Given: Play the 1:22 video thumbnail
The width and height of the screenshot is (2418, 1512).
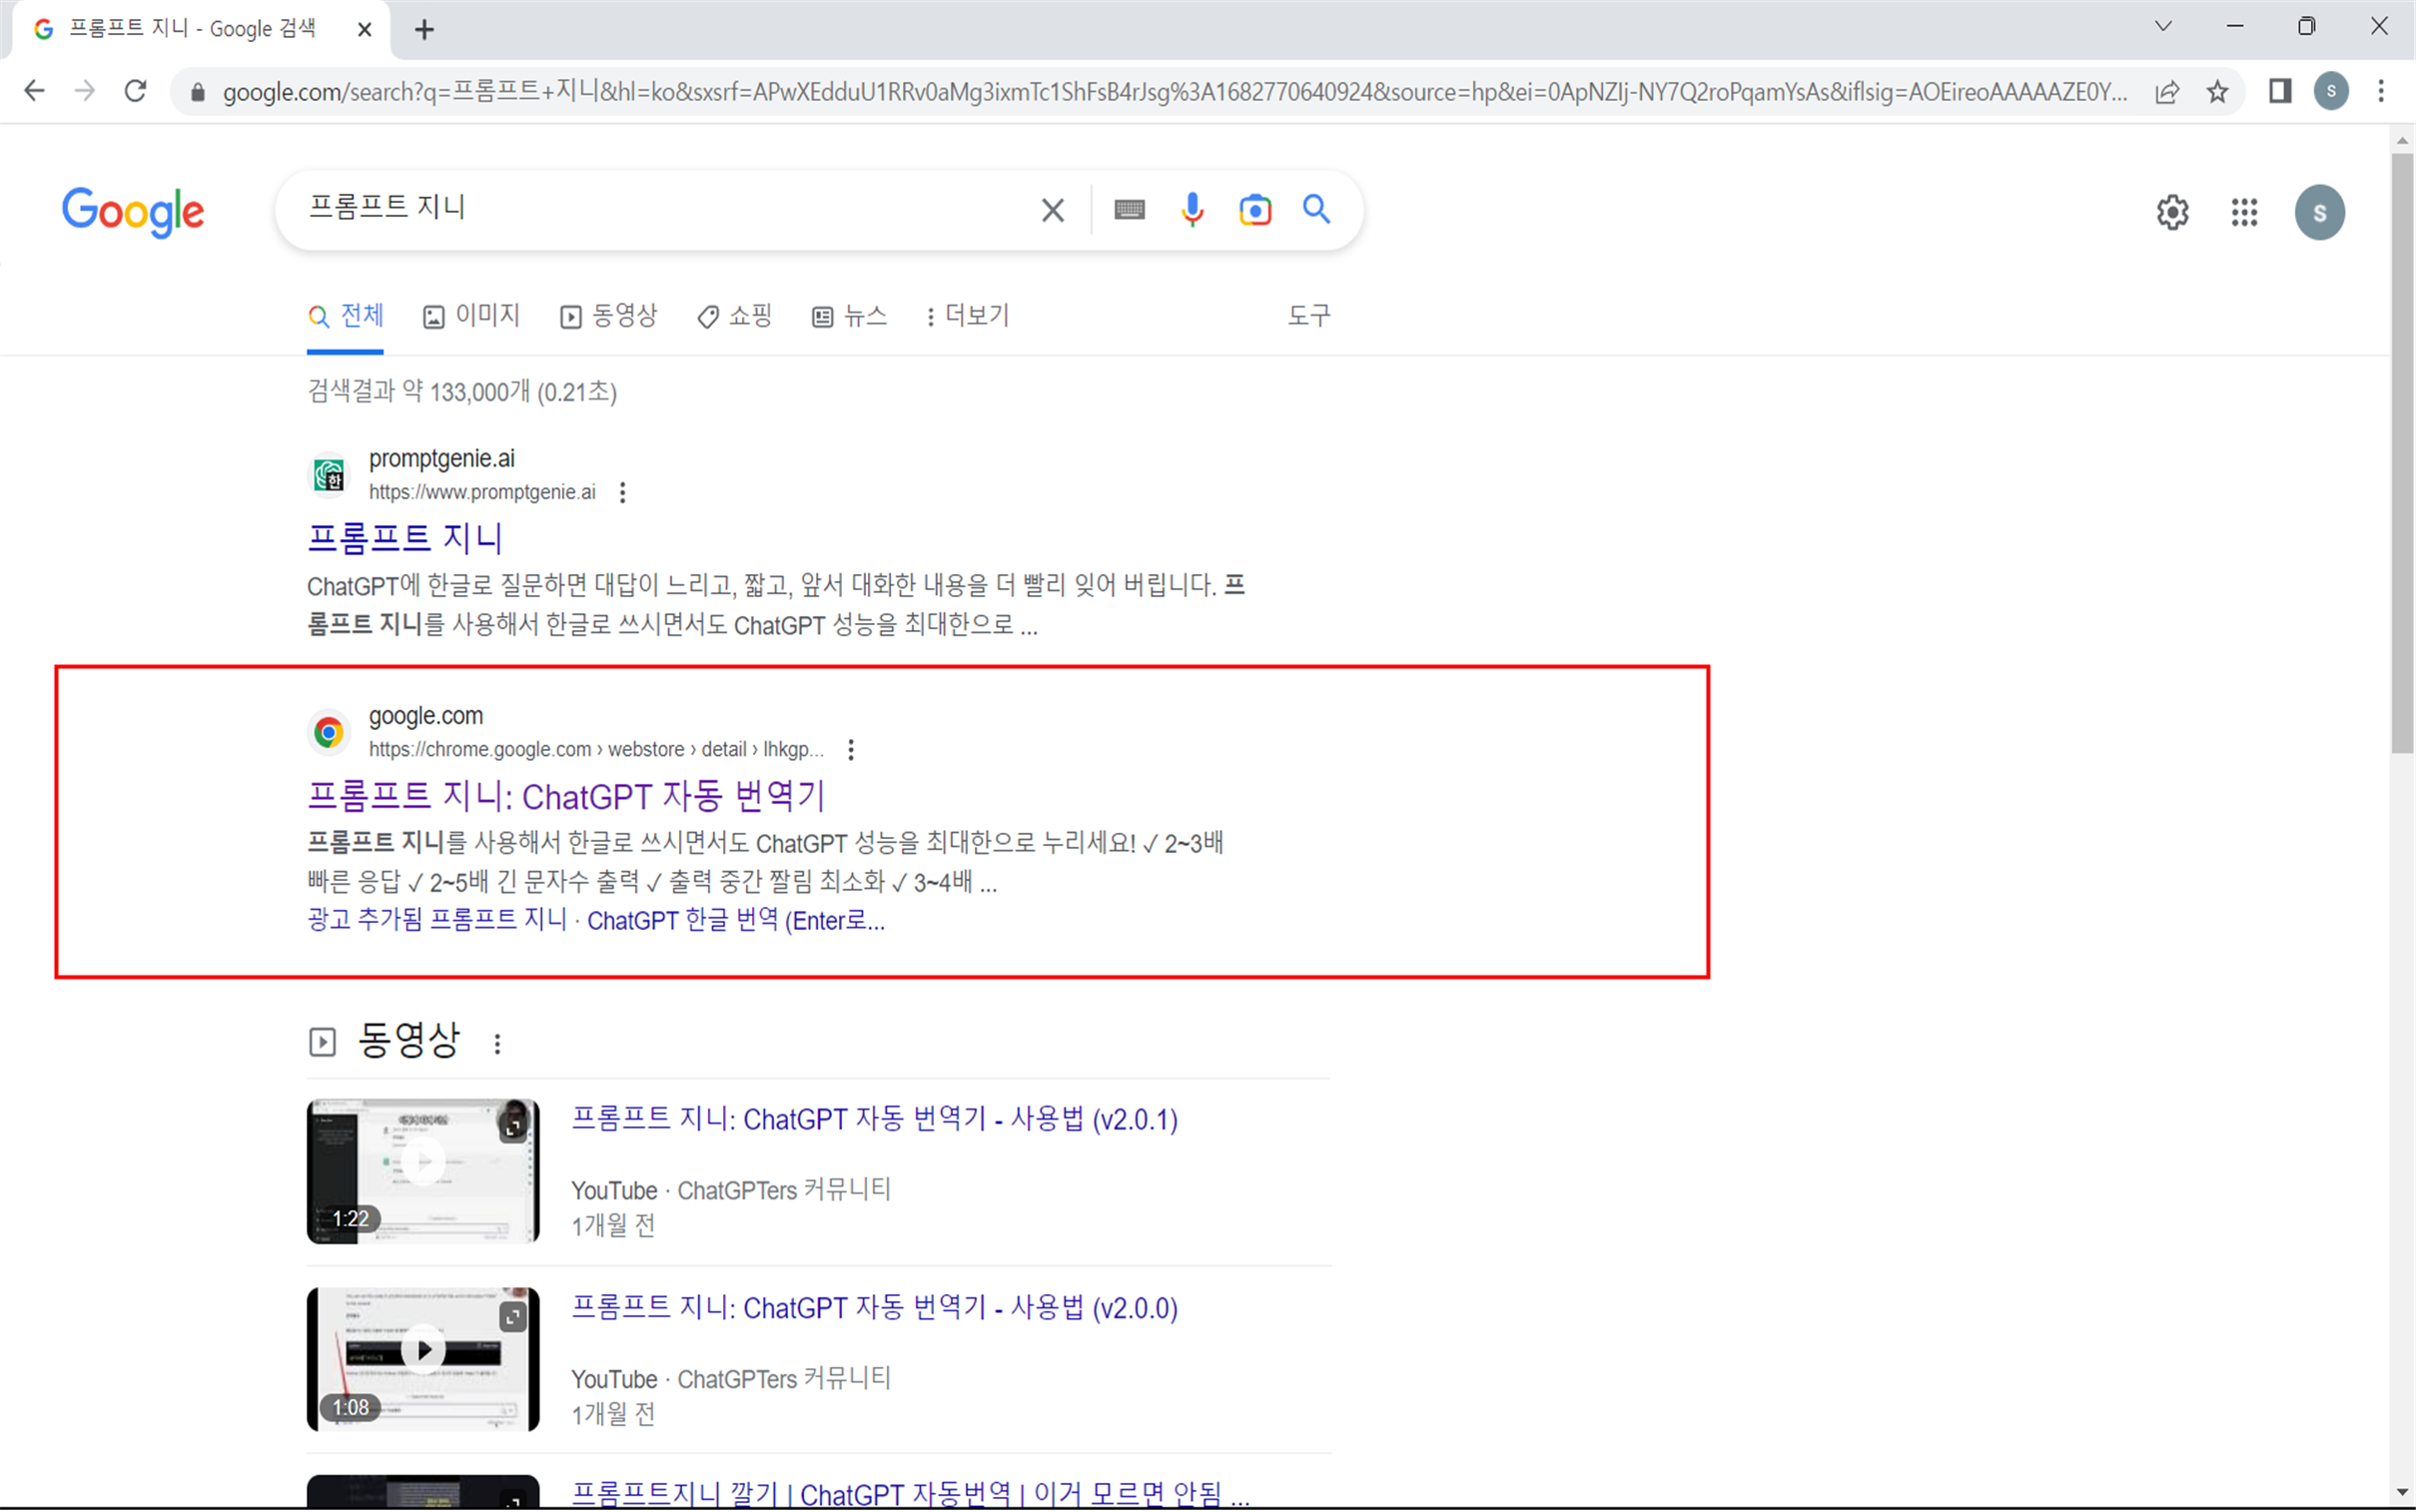Looking at the screenshot, I should coord(423,1171).
